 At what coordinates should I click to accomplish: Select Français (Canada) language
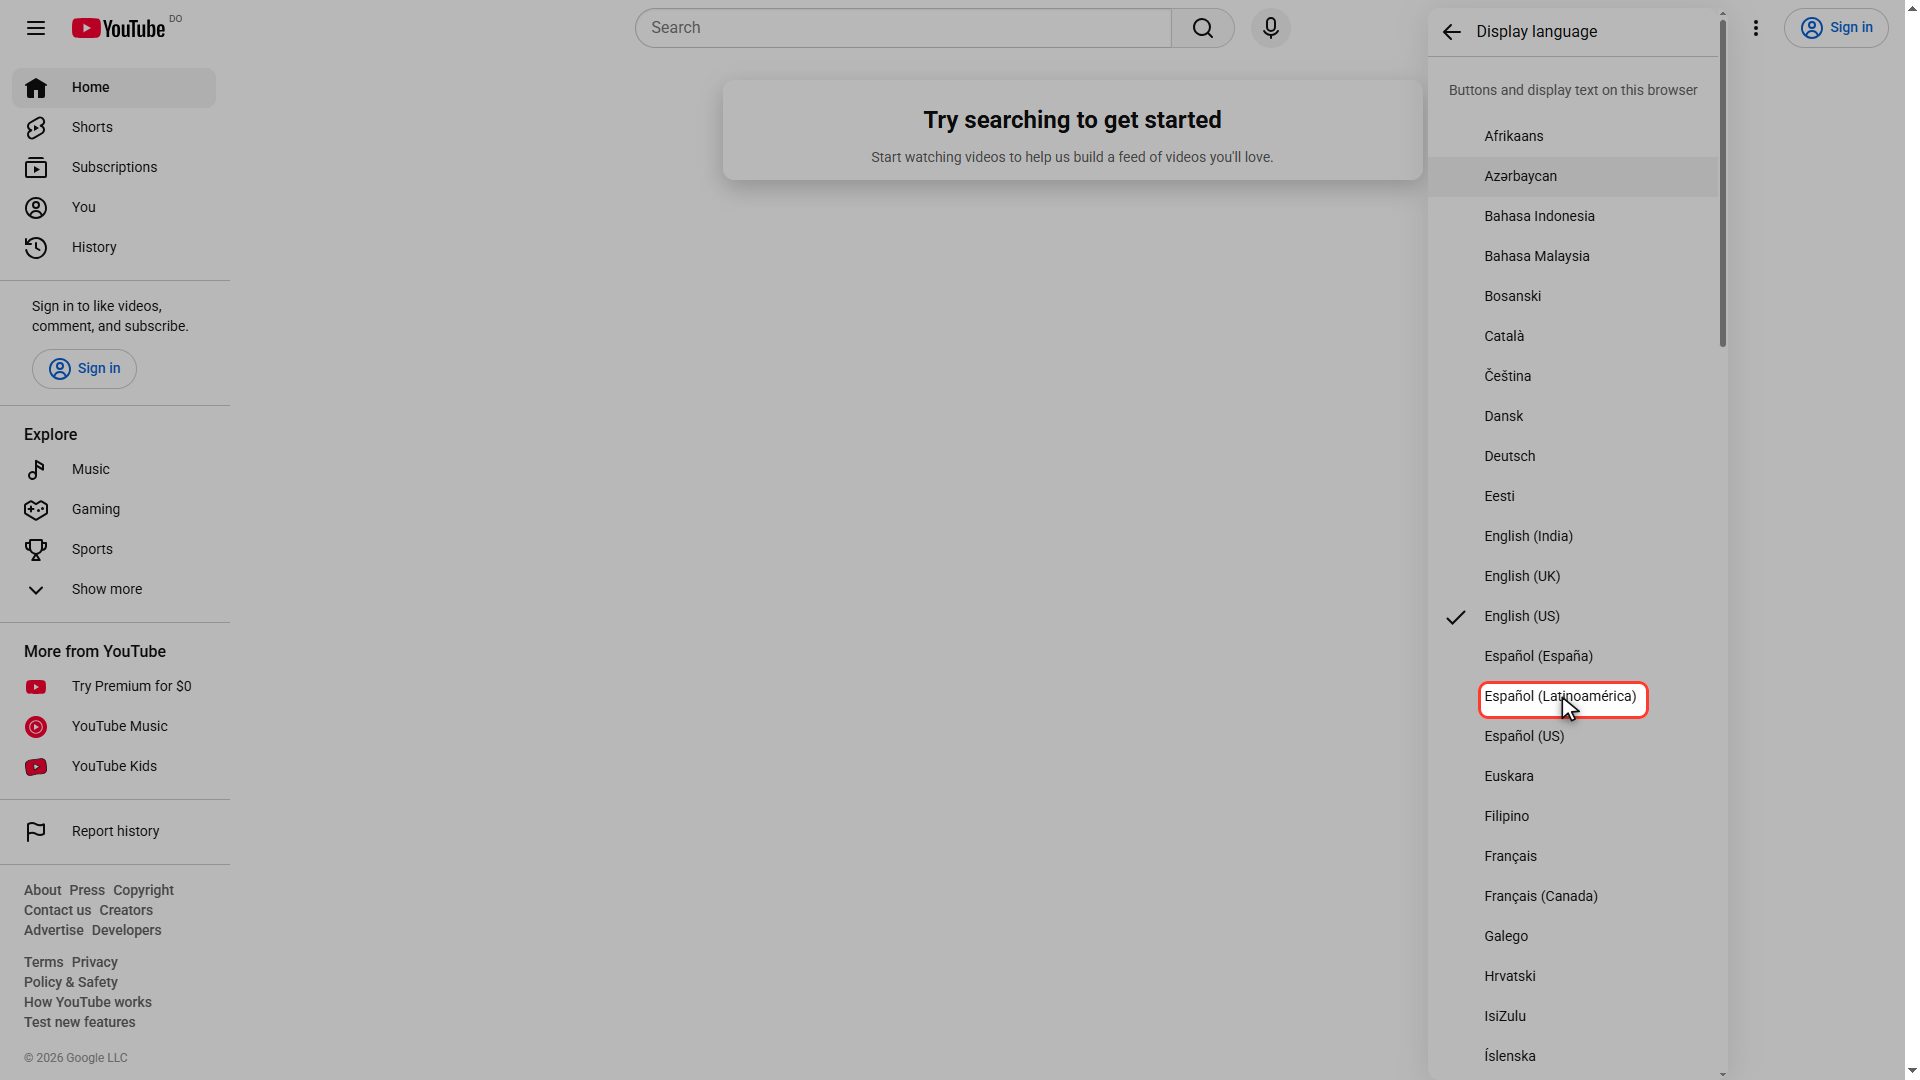[1573, 897]
